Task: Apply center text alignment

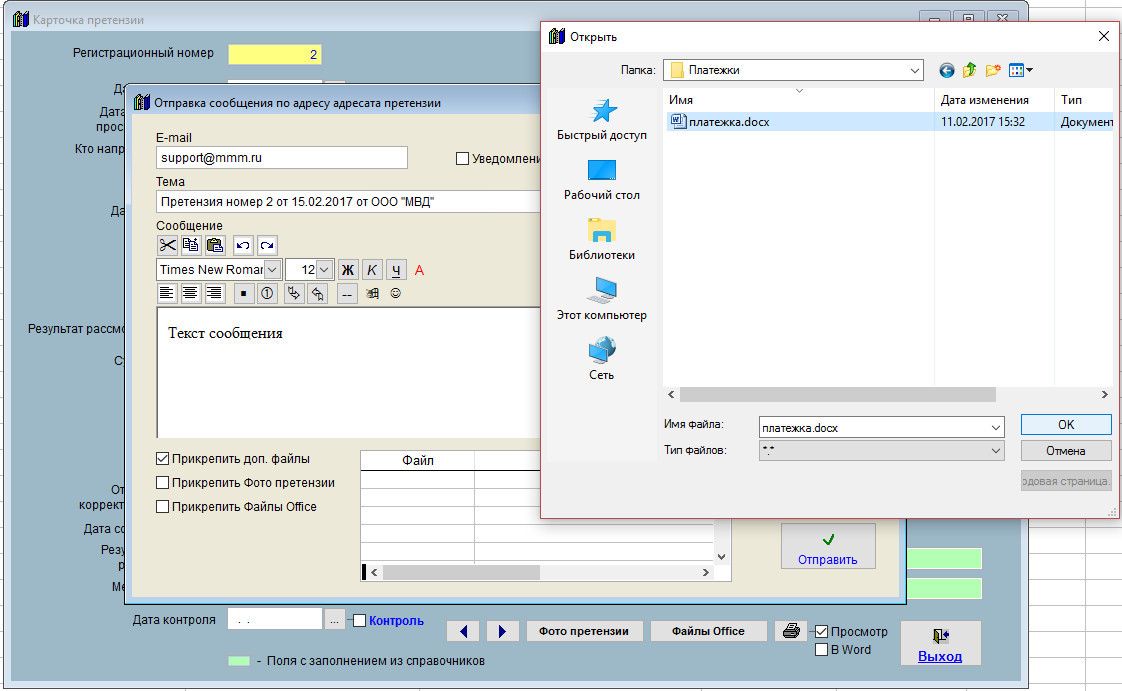Action: tap(190, 294)
